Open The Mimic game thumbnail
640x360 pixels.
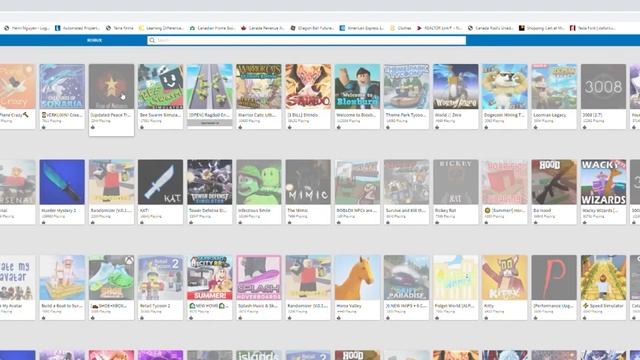[308, 182]
